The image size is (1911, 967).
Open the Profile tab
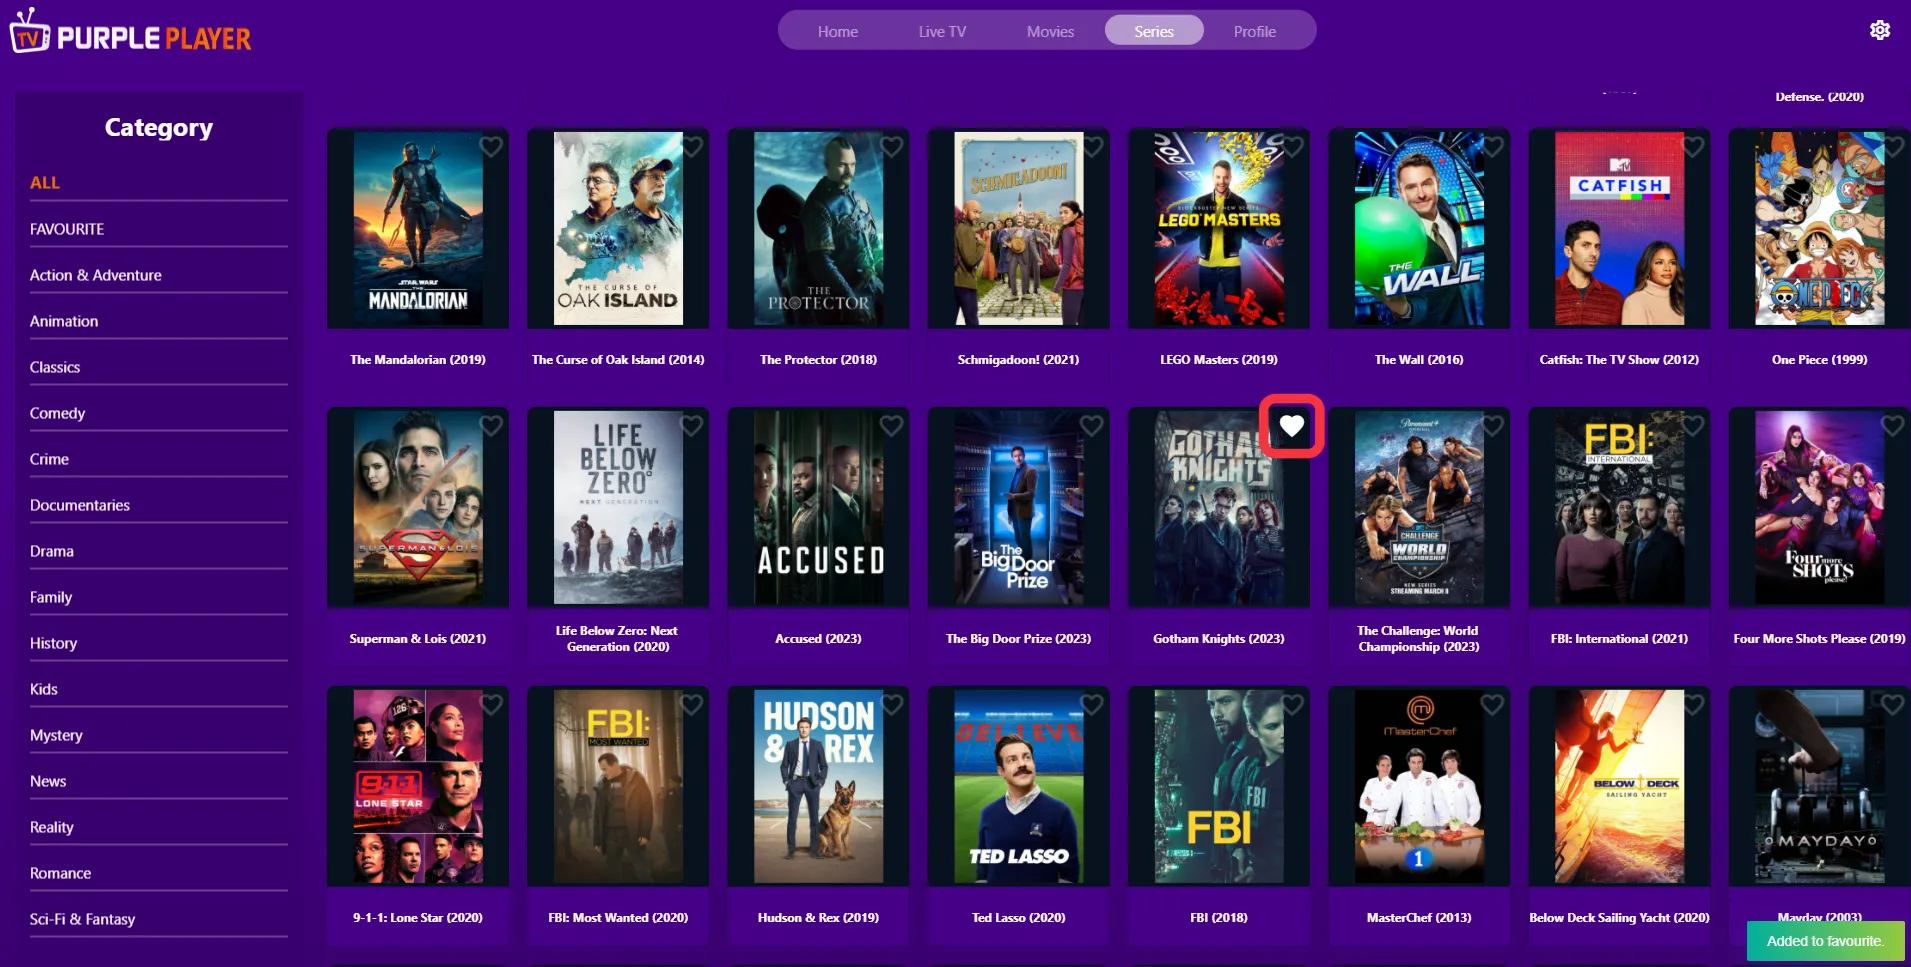point(1255,31)
